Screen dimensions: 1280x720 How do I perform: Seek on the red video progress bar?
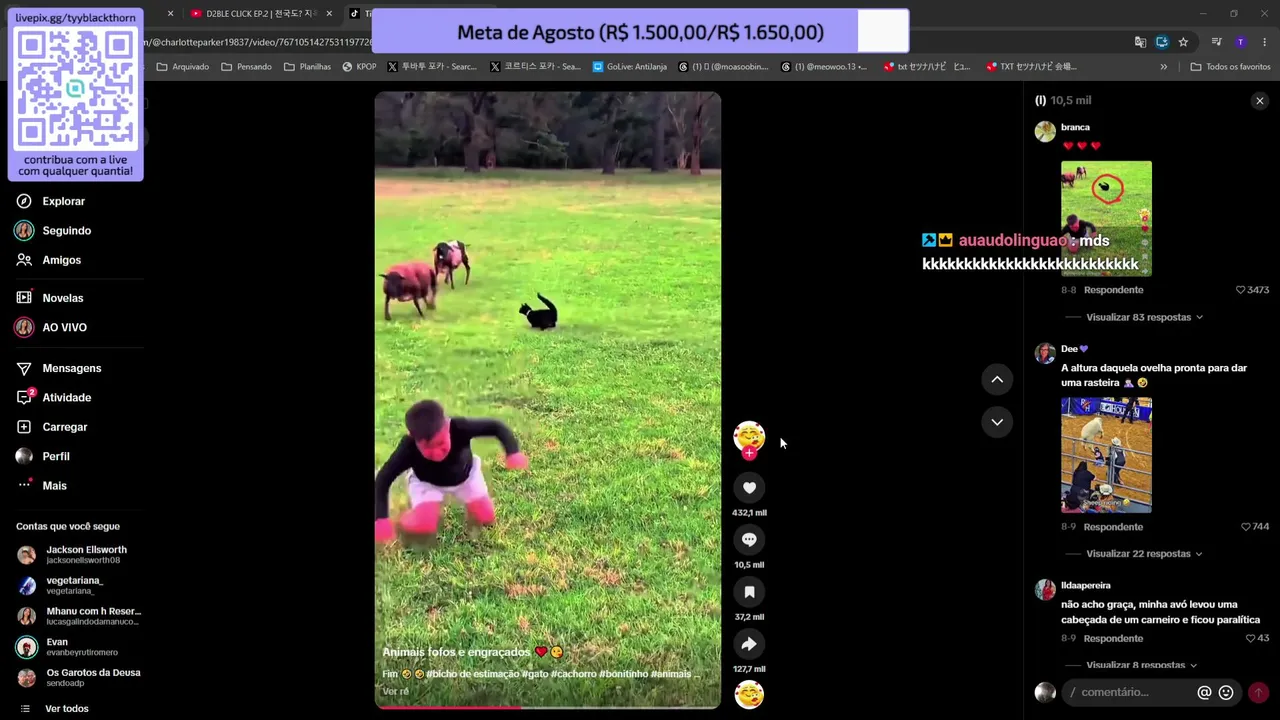[x=547, y=707]
